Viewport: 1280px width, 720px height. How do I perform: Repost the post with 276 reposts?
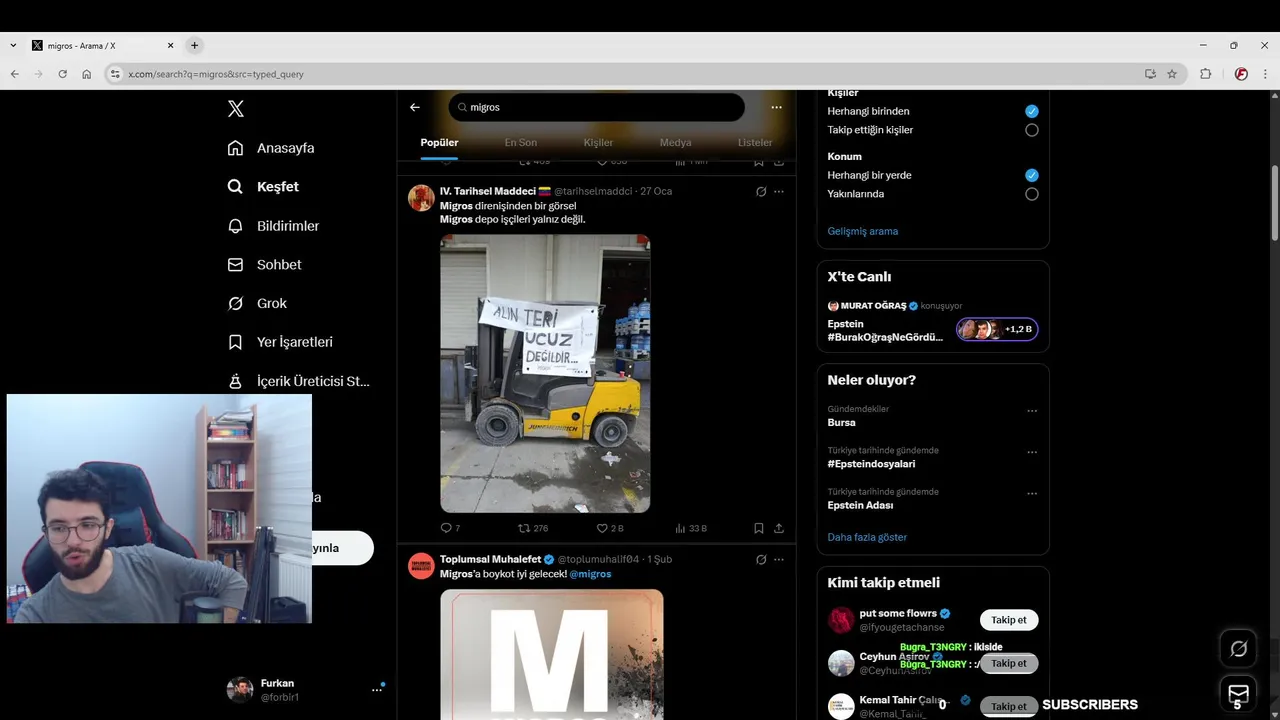(x=533, y=528)
